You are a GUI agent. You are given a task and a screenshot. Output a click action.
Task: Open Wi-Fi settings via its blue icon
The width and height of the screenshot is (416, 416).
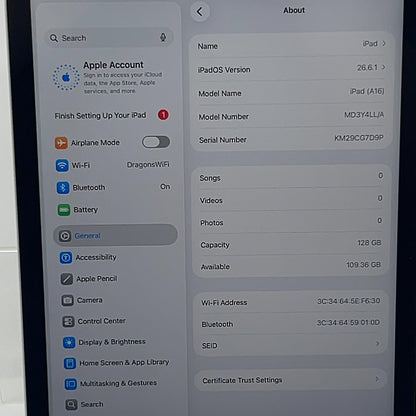(62, 165)
